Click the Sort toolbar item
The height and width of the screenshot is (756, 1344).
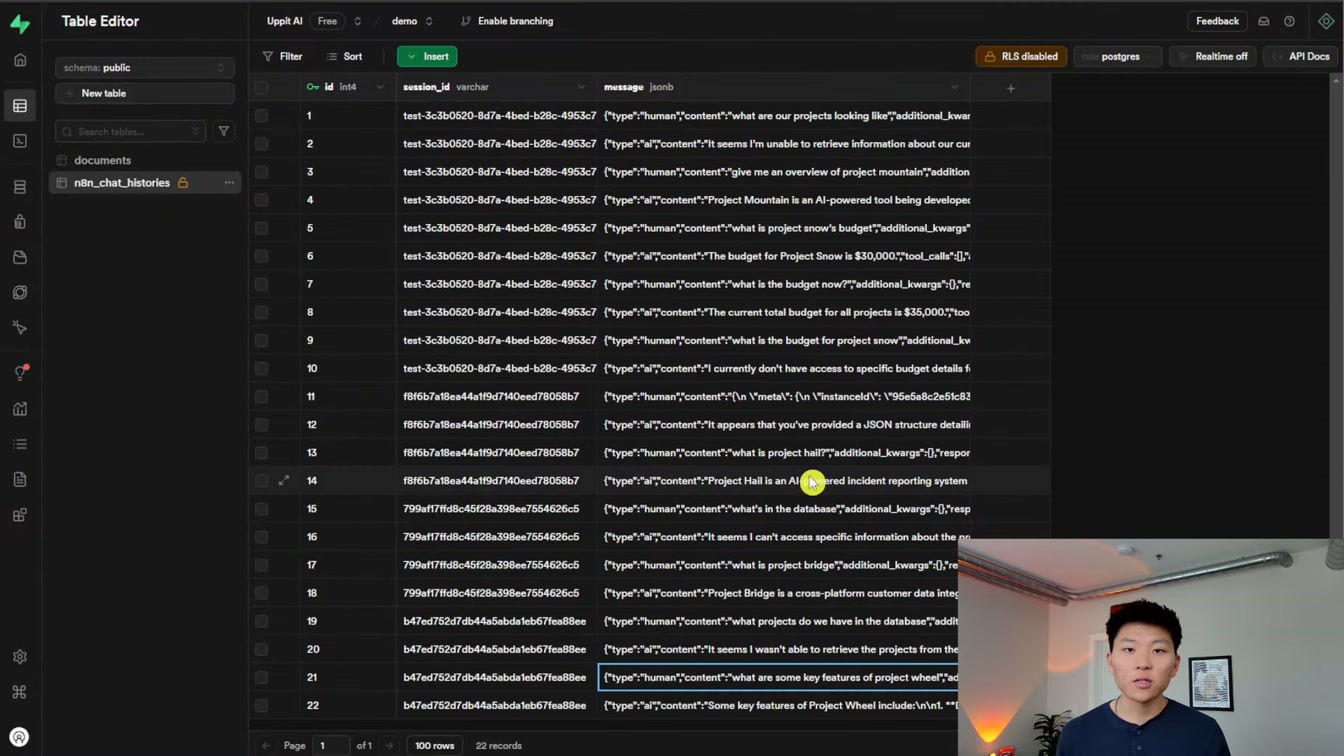(x=345, y=57)
